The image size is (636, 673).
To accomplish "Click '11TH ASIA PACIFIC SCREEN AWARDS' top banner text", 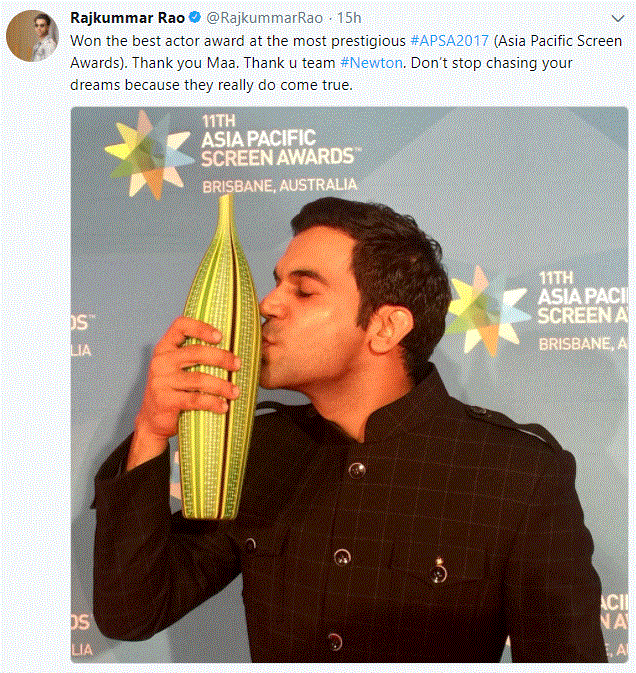I will click(280, 141).
